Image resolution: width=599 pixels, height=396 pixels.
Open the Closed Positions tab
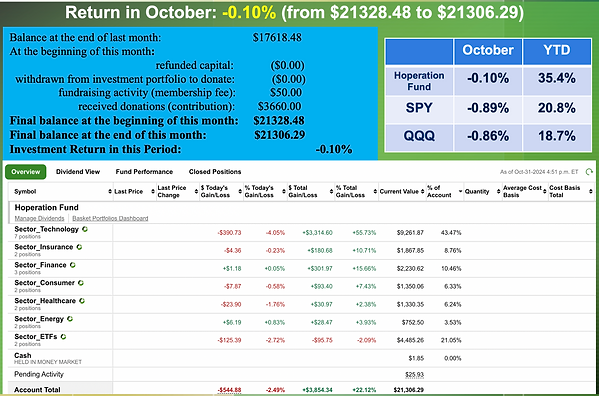click(x=215, y=172)
